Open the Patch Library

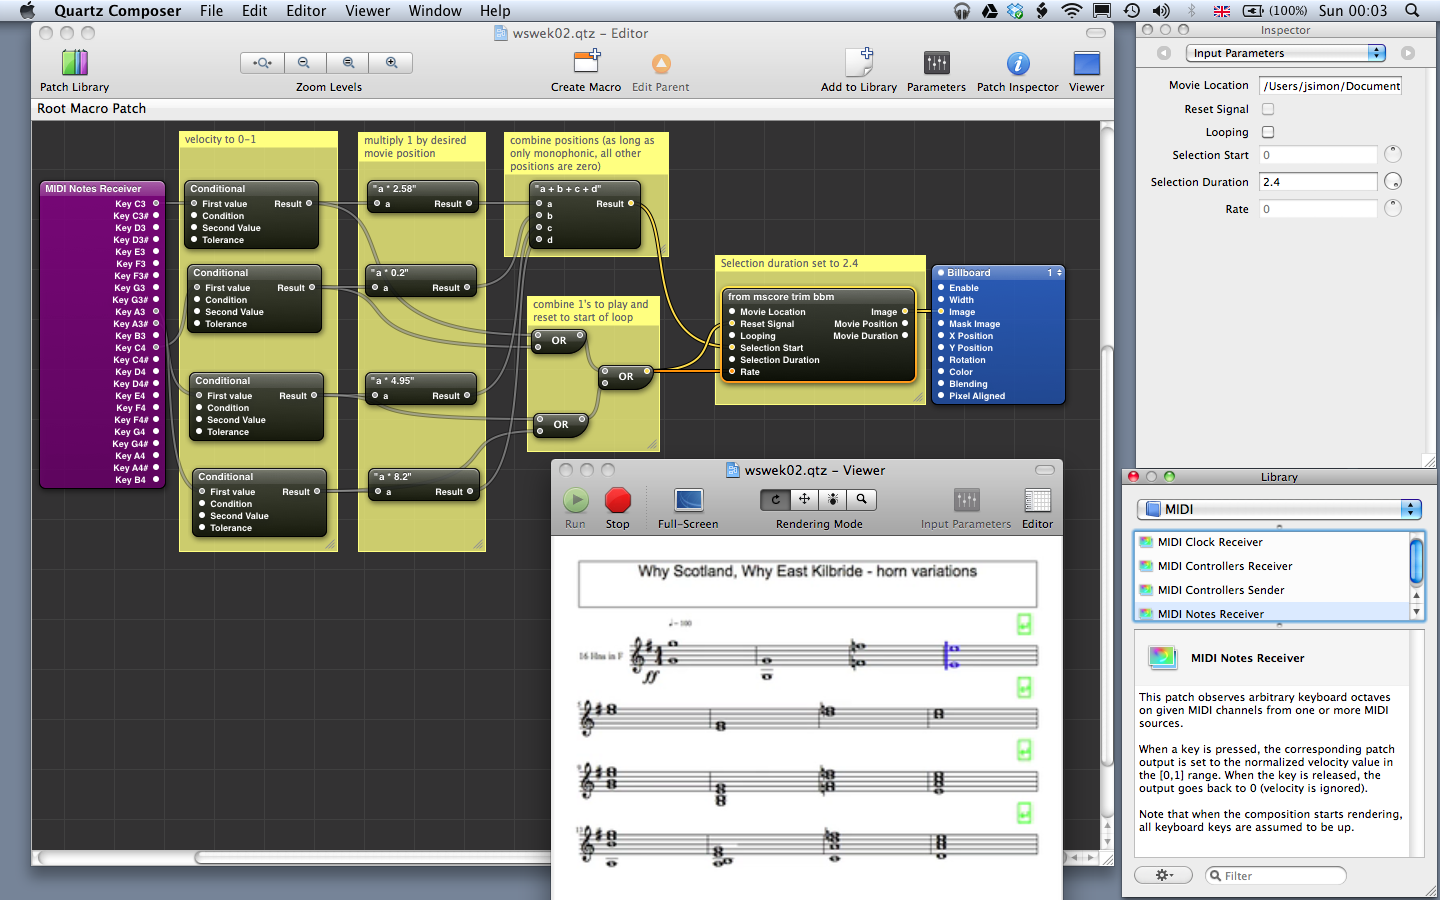(x=75, y=63)
